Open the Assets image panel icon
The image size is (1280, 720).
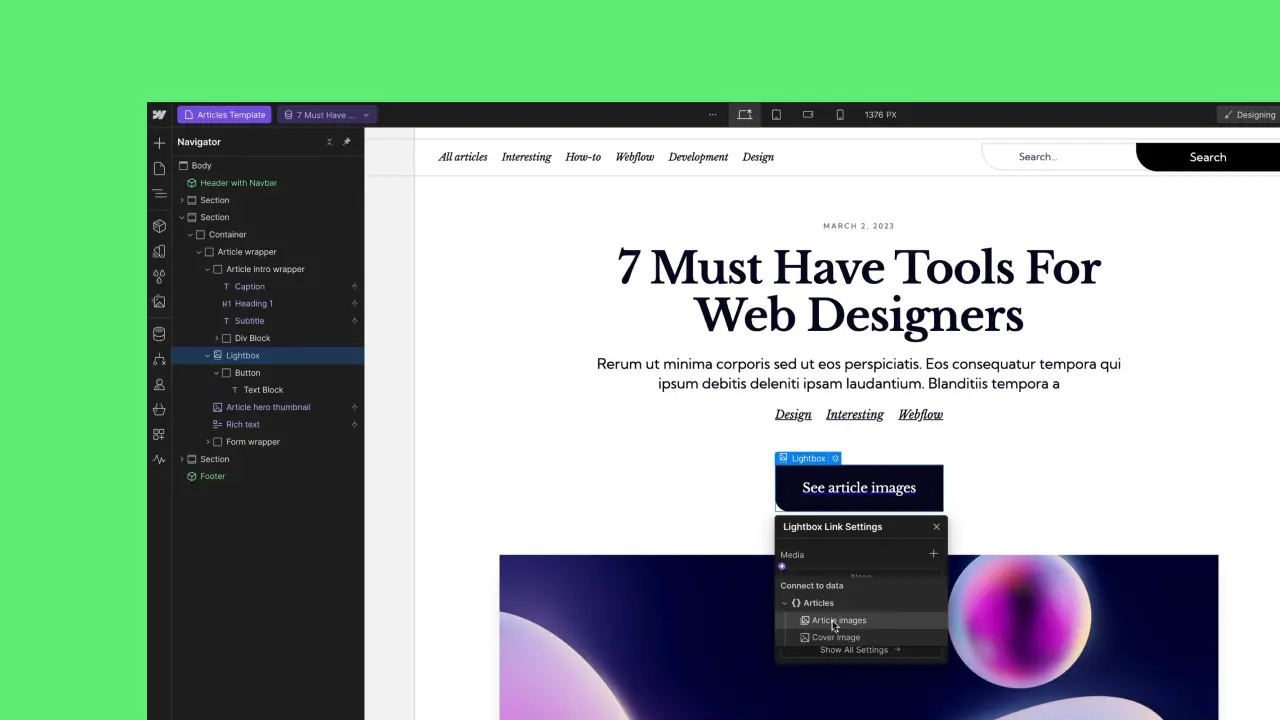click(159, 301)
